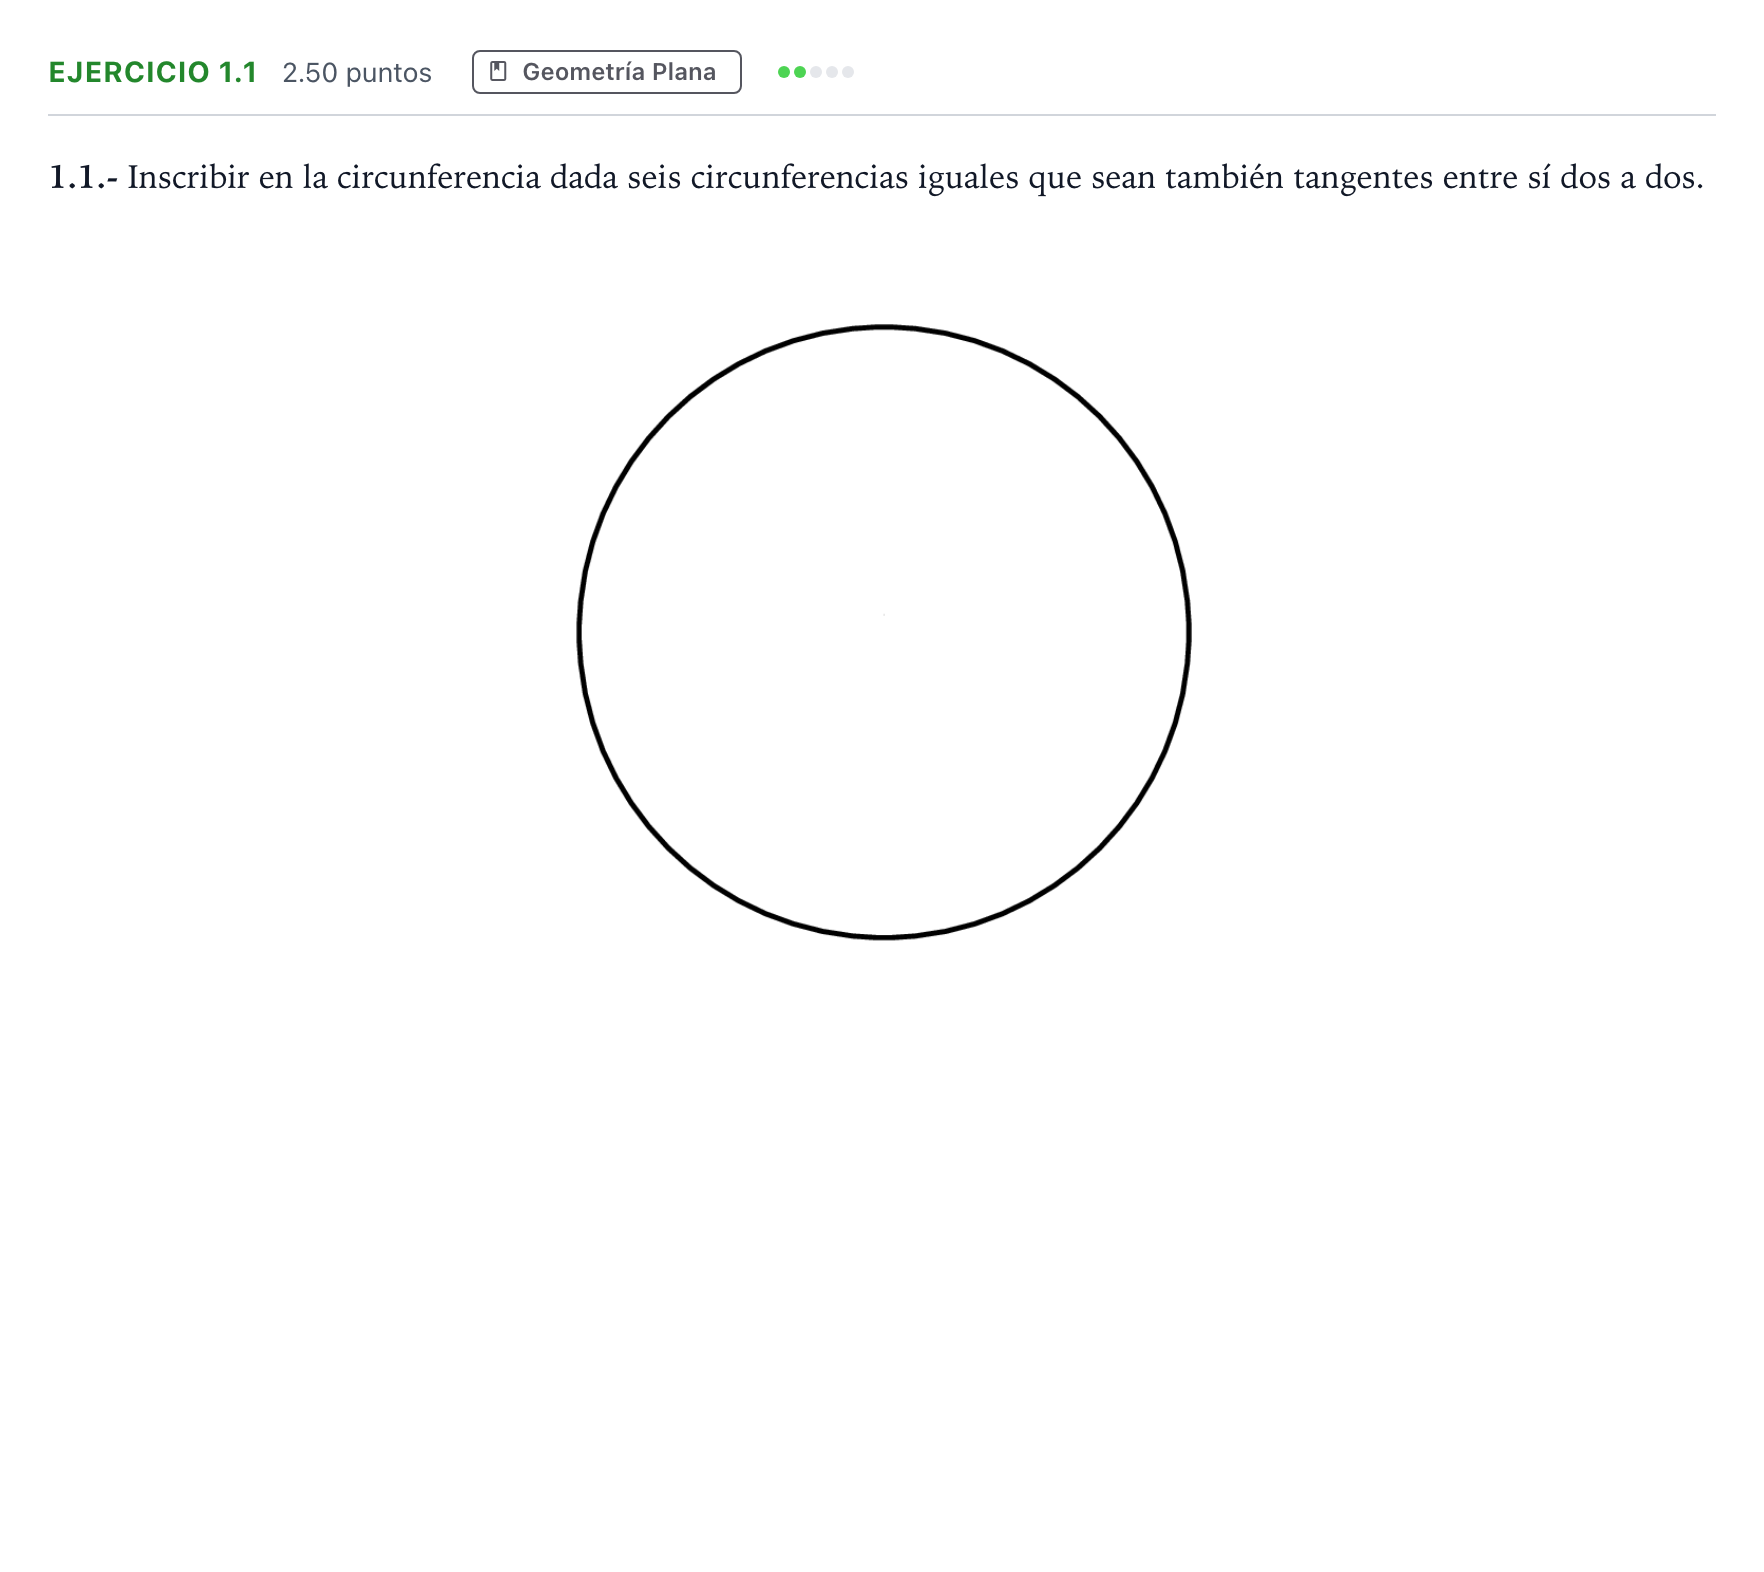This screenshot has width=1764, height=1572.
Task: Open the Geometría Plana category tag
Action: [607, 72]
